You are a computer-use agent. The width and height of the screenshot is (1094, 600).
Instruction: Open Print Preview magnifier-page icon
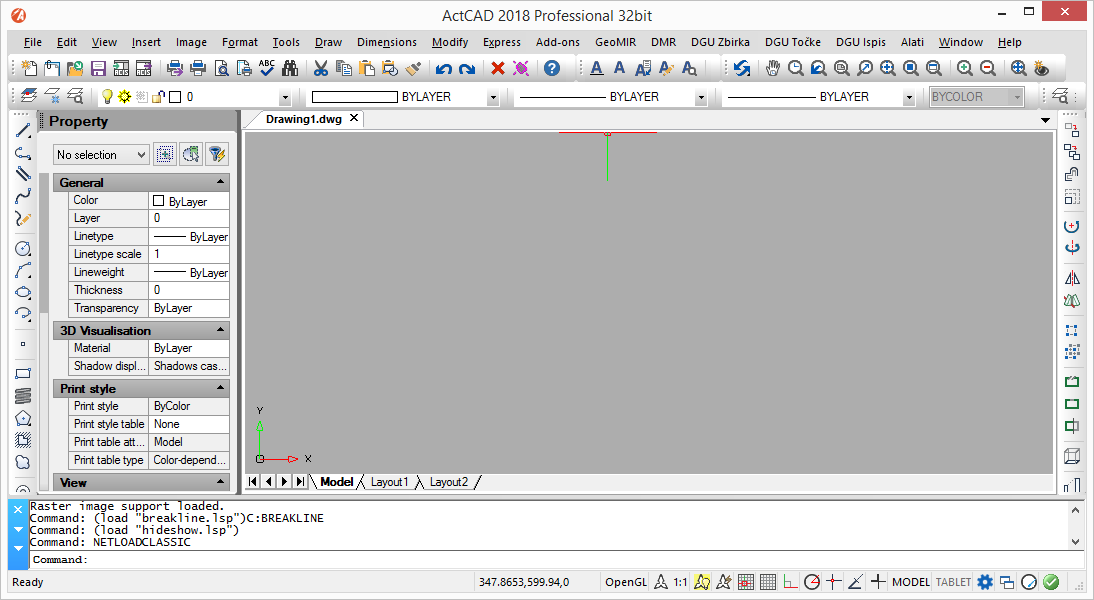(222, 68)
